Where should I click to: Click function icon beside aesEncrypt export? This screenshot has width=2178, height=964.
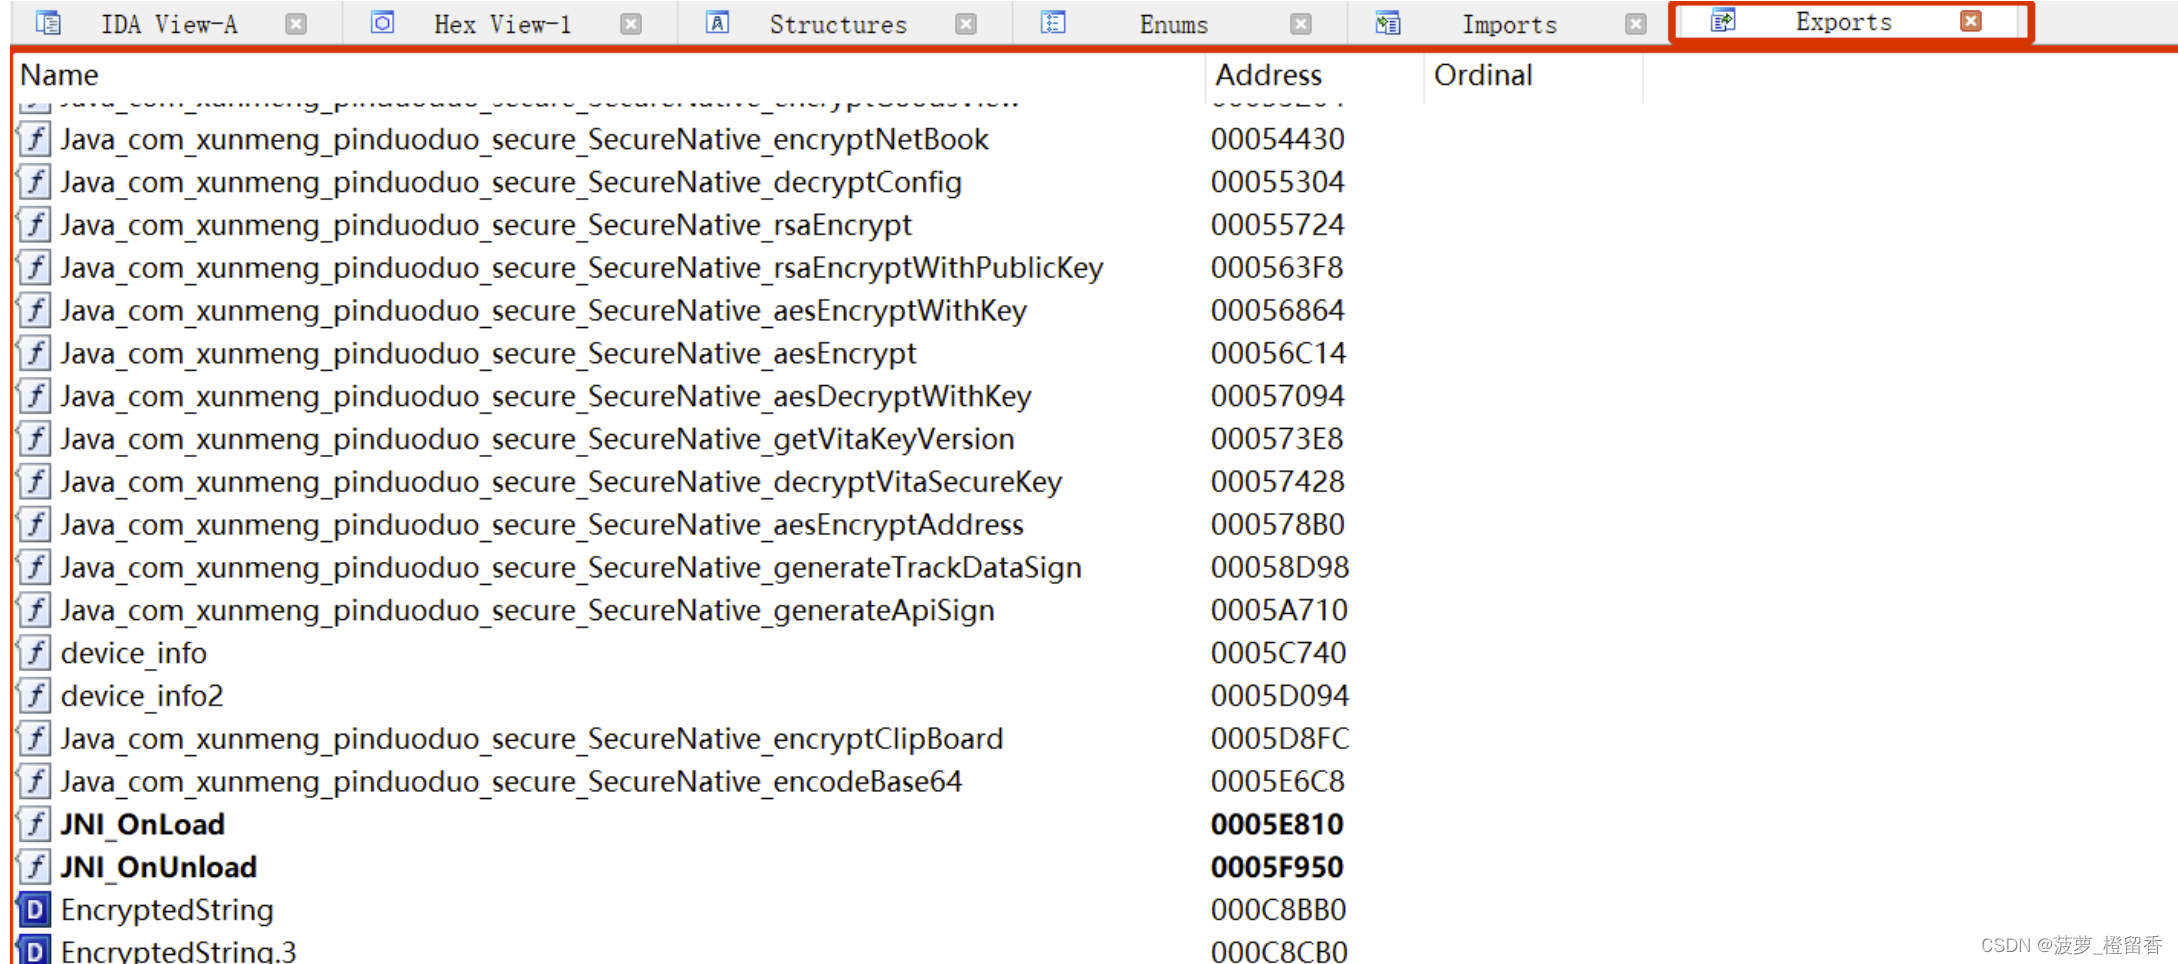coord(35,354)
